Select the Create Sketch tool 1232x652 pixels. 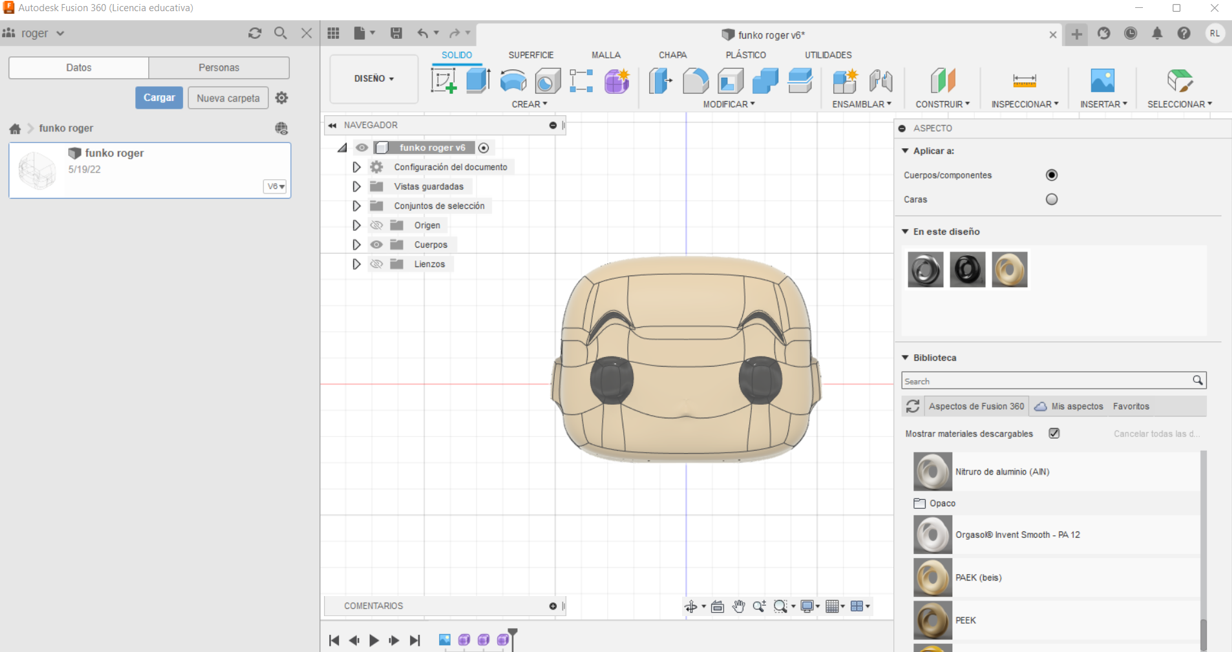pos(444,81)
